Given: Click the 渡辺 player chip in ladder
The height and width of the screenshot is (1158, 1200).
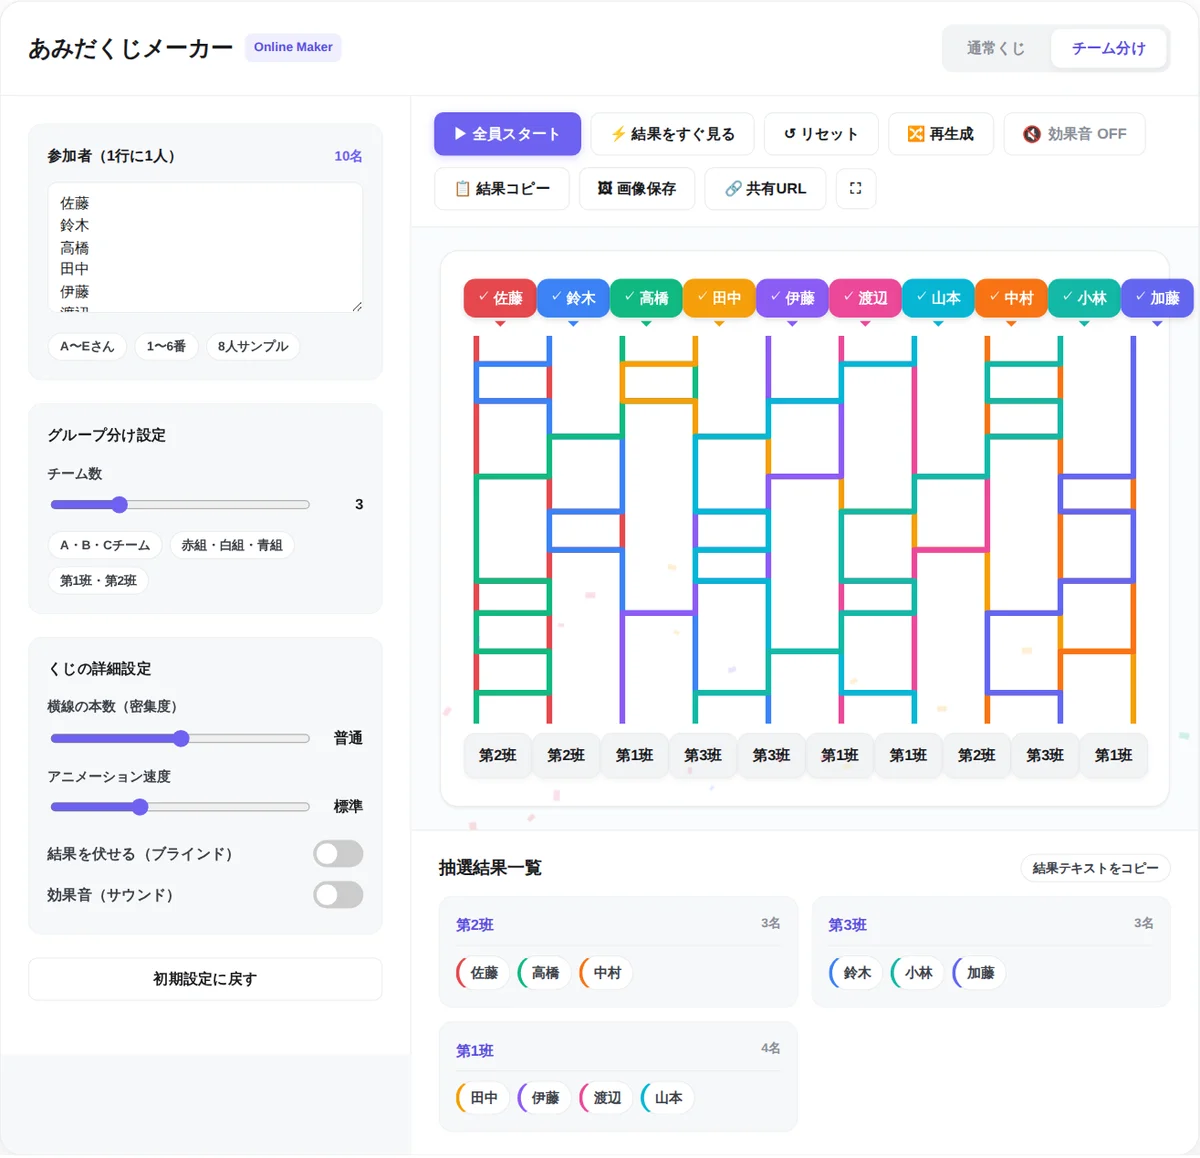Looking at the screenshot, I should (865, 298).
